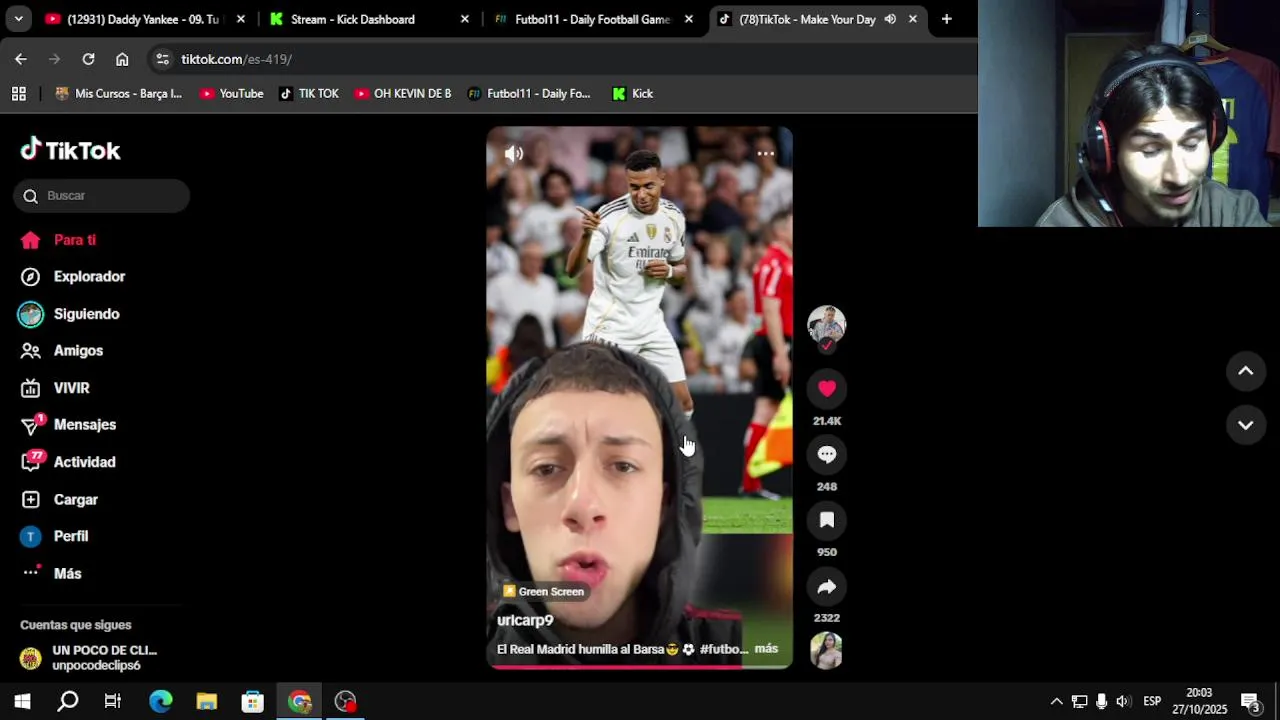1280x720 pixels.
Task: Expand caption with más link
Action: coord(766,649)
